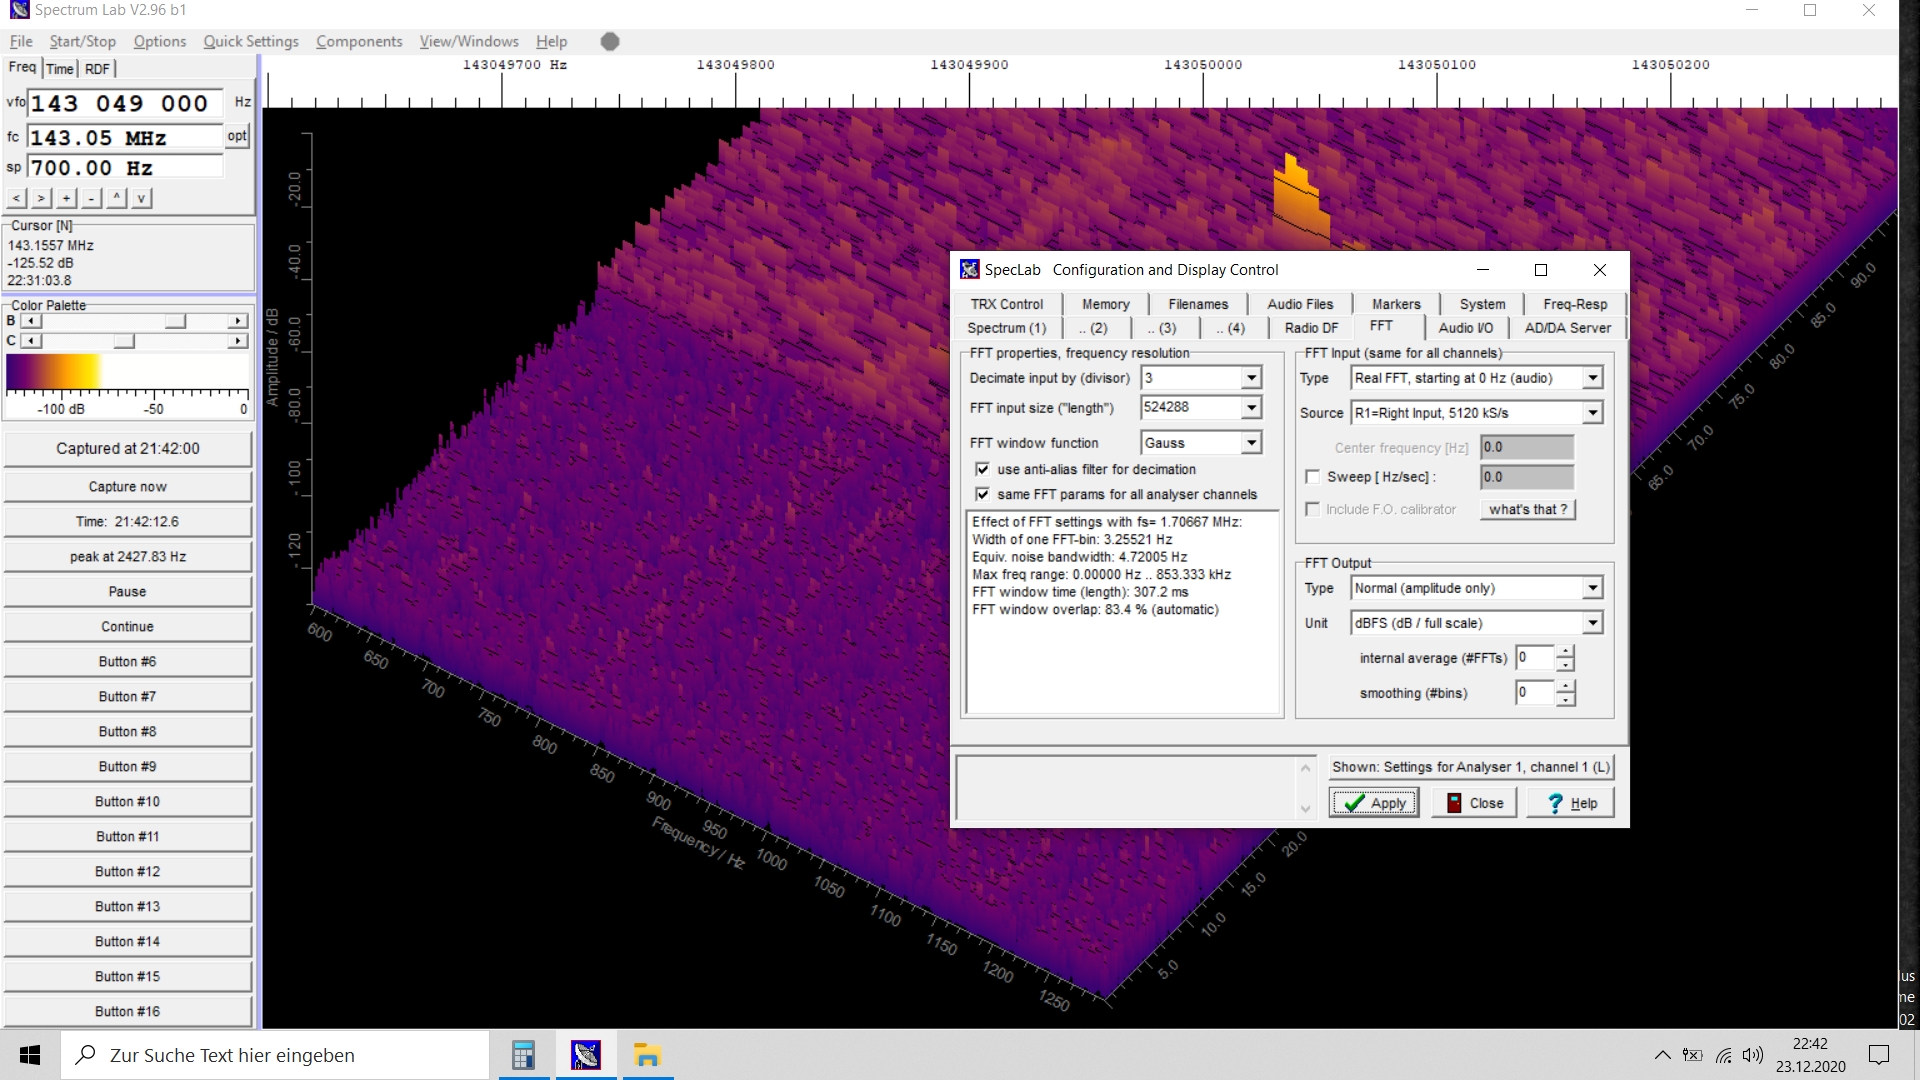Open Calculator from the taskbar

(x=523, y=1055)
